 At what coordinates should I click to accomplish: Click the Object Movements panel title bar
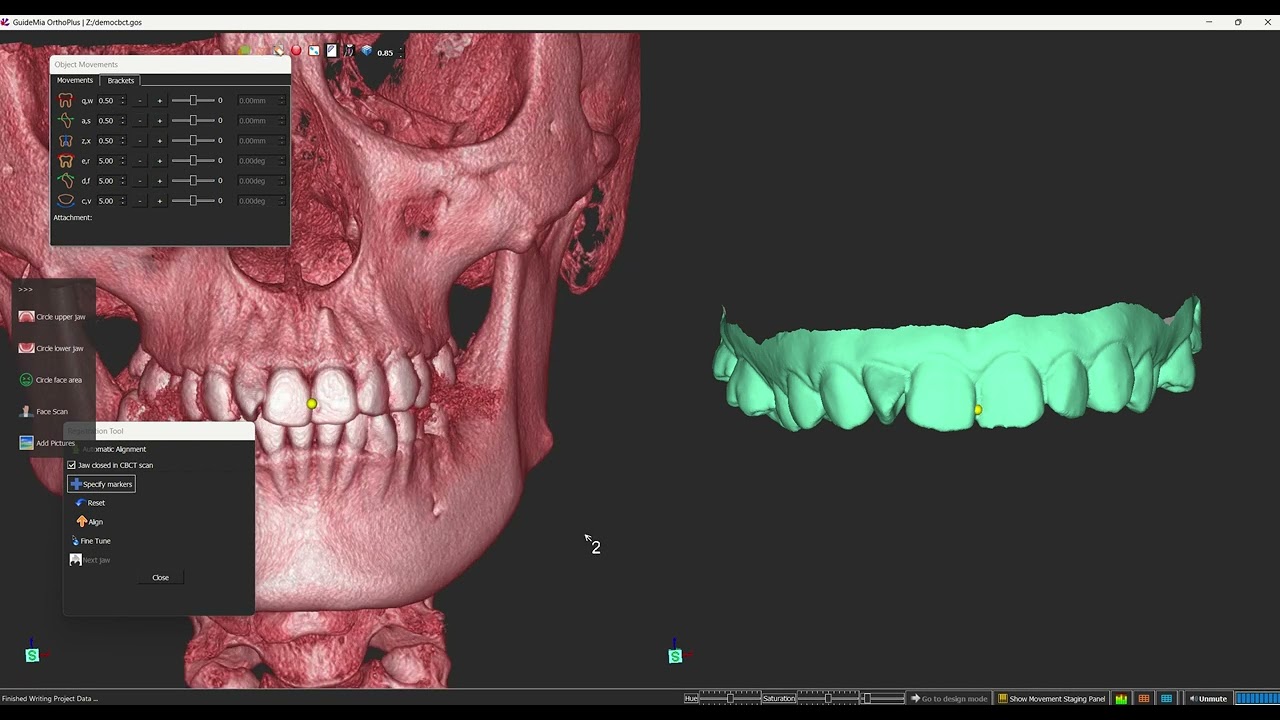pos(170,64)
